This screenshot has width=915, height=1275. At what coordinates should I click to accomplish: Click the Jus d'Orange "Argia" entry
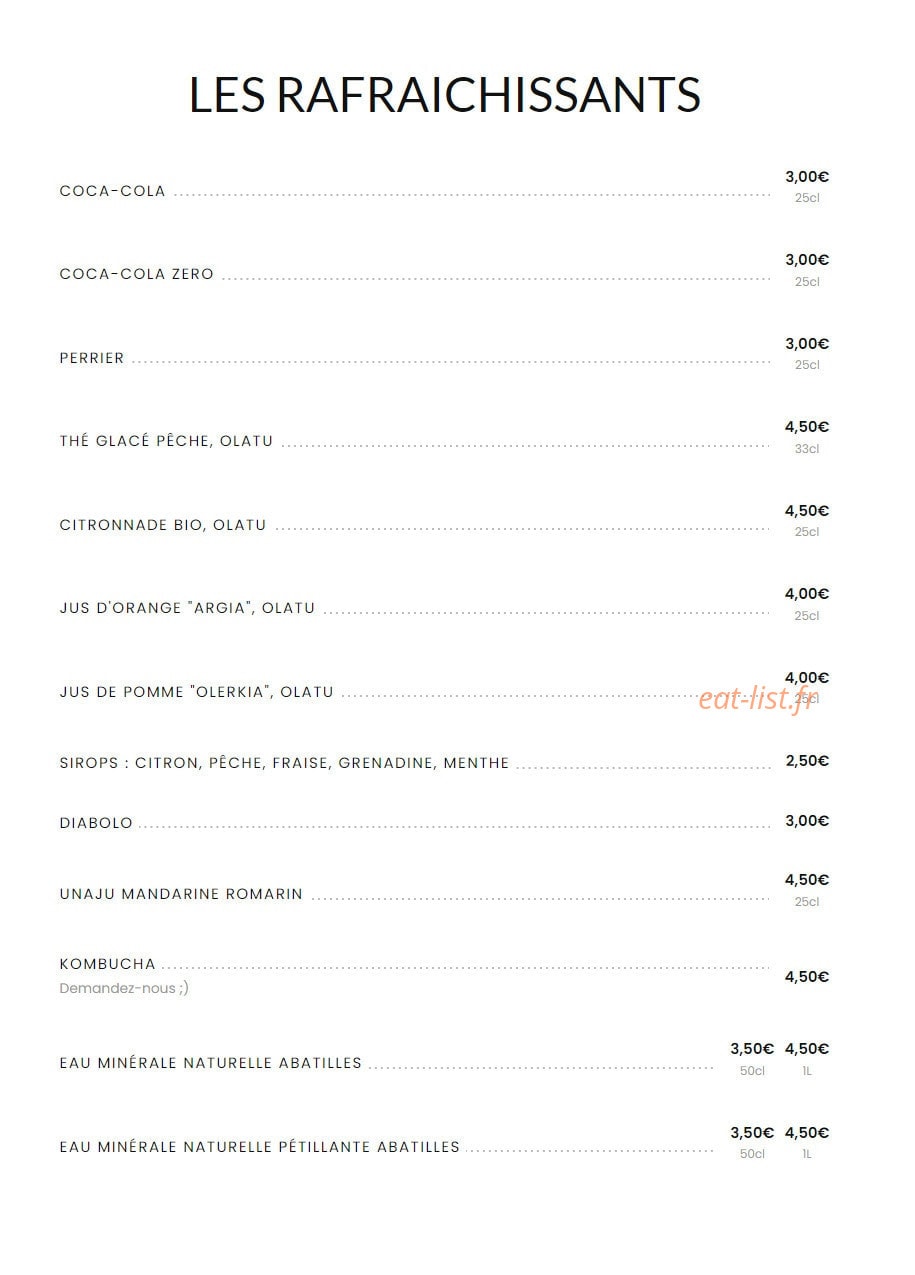point(187,608)
